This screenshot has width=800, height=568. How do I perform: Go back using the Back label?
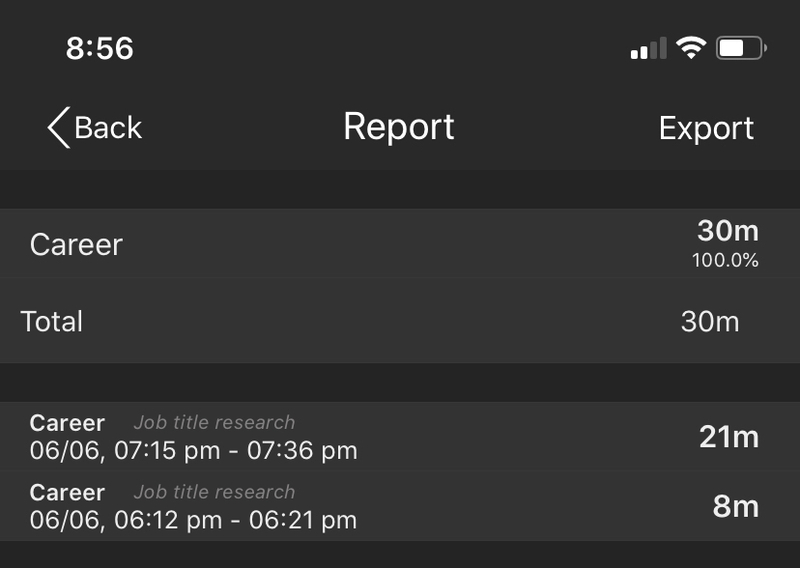click(108, 127)
